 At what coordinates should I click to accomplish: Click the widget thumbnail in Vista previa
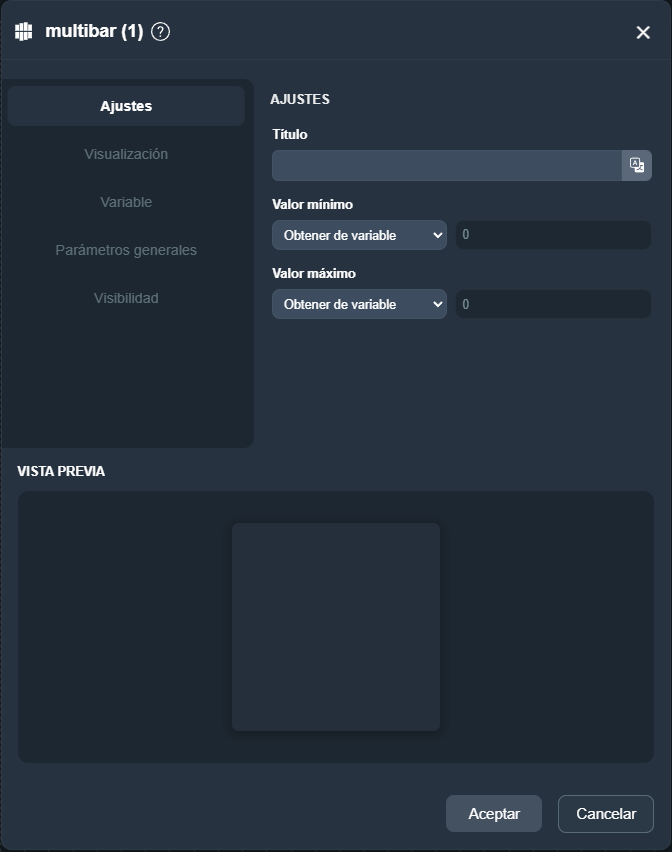click(x=336, y=627)
